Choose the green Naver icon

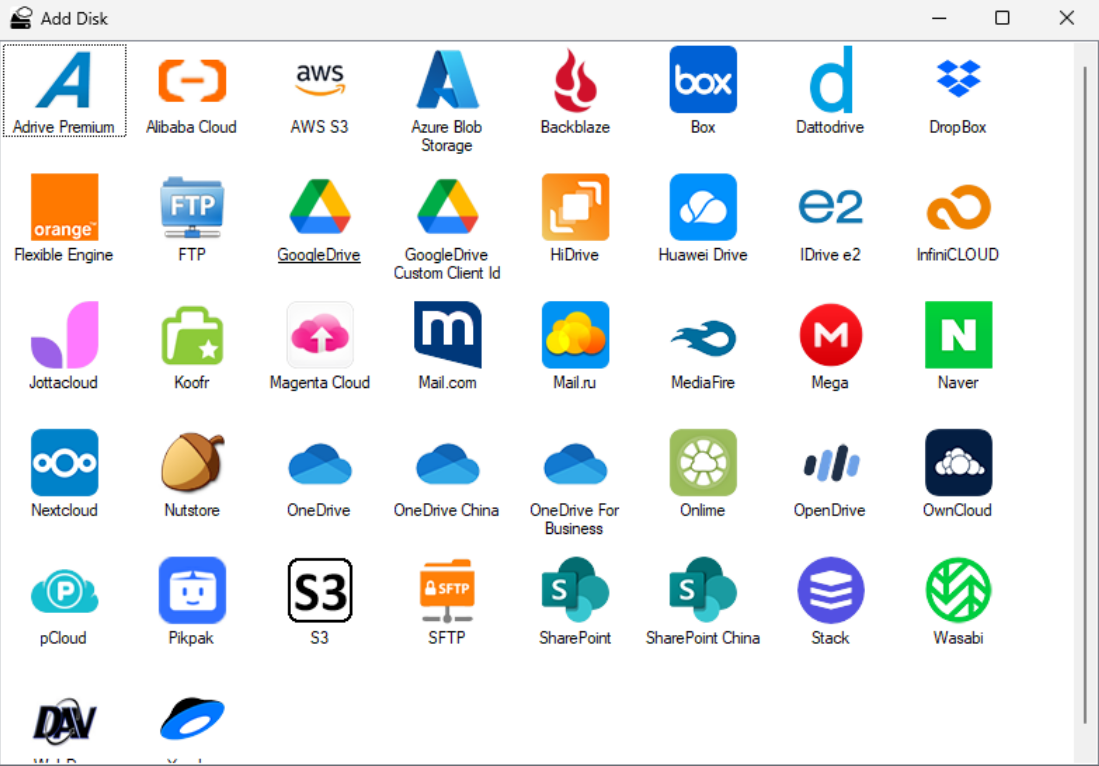click(x=958, y=335)
